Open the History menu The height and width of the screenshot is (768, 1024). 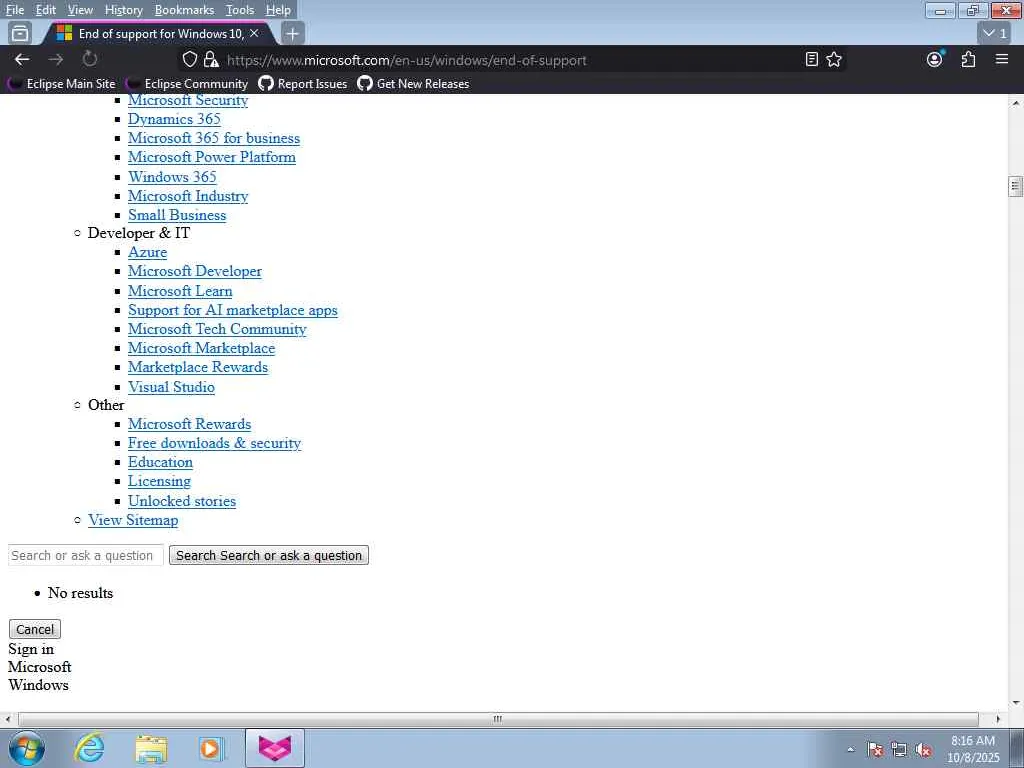coord(123,10)
